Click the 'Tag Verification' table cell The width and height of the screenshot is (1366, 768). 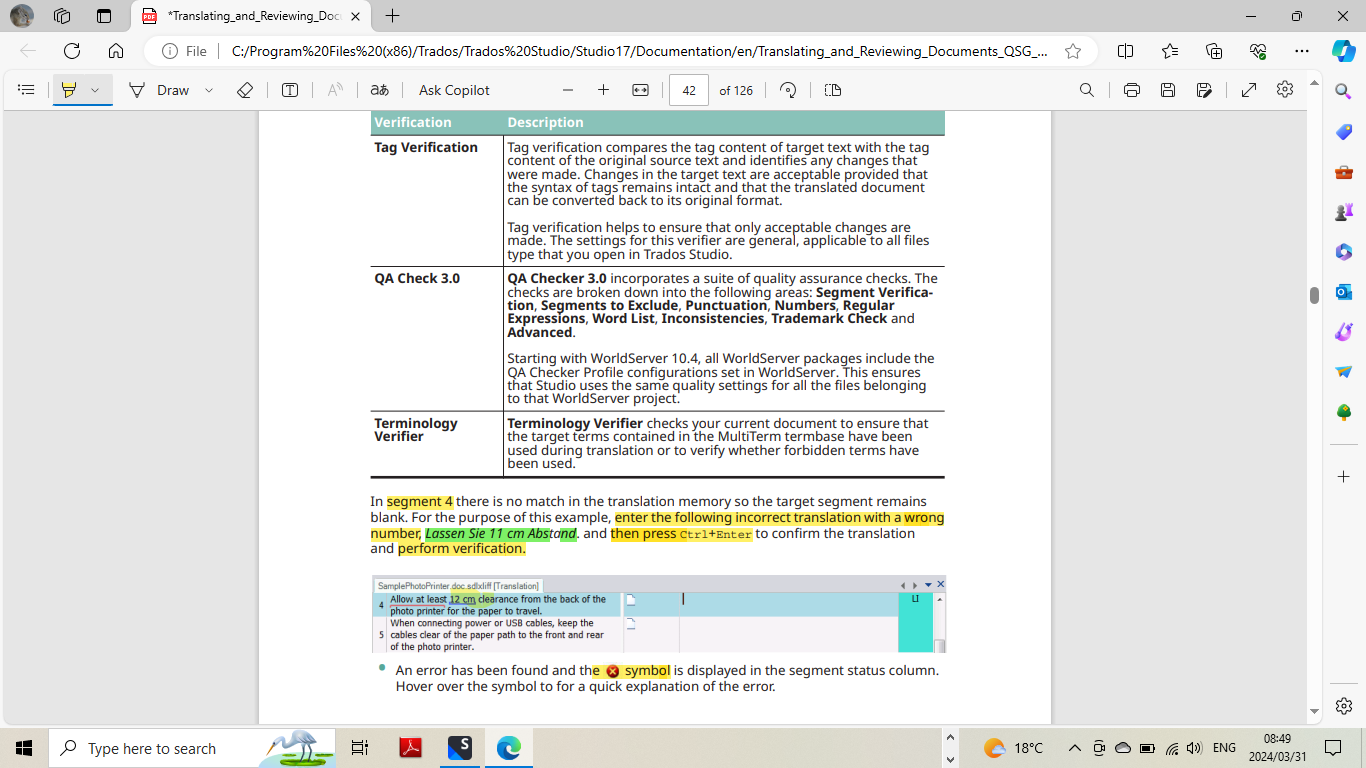437,201
